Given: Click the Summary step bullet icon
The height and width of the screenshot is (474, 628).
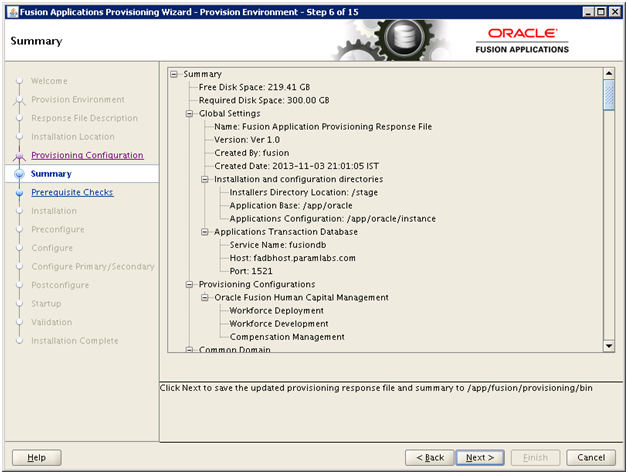Looking at the screenshot, I should click(x=19, y=174).
